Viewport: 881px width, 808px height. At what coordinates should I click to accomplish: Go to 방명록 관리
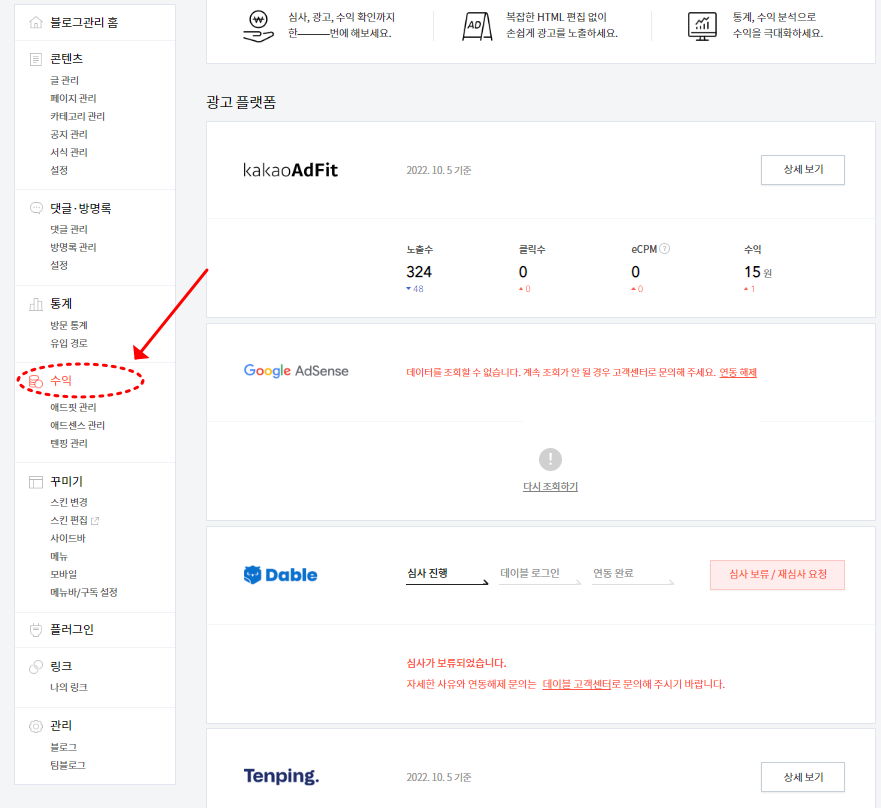(x=74, y=247)
